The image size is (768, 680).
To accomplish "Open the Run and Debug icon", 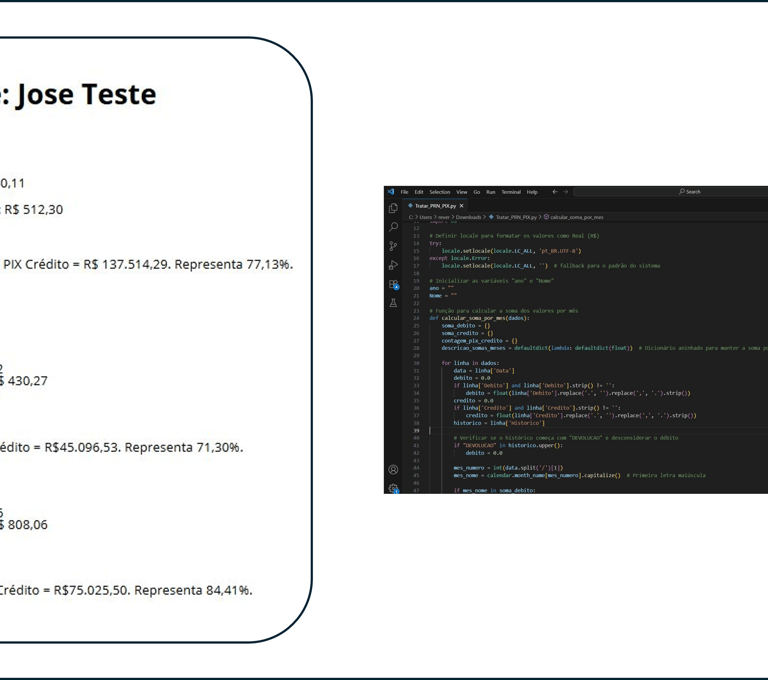I will tap(393, 265).
